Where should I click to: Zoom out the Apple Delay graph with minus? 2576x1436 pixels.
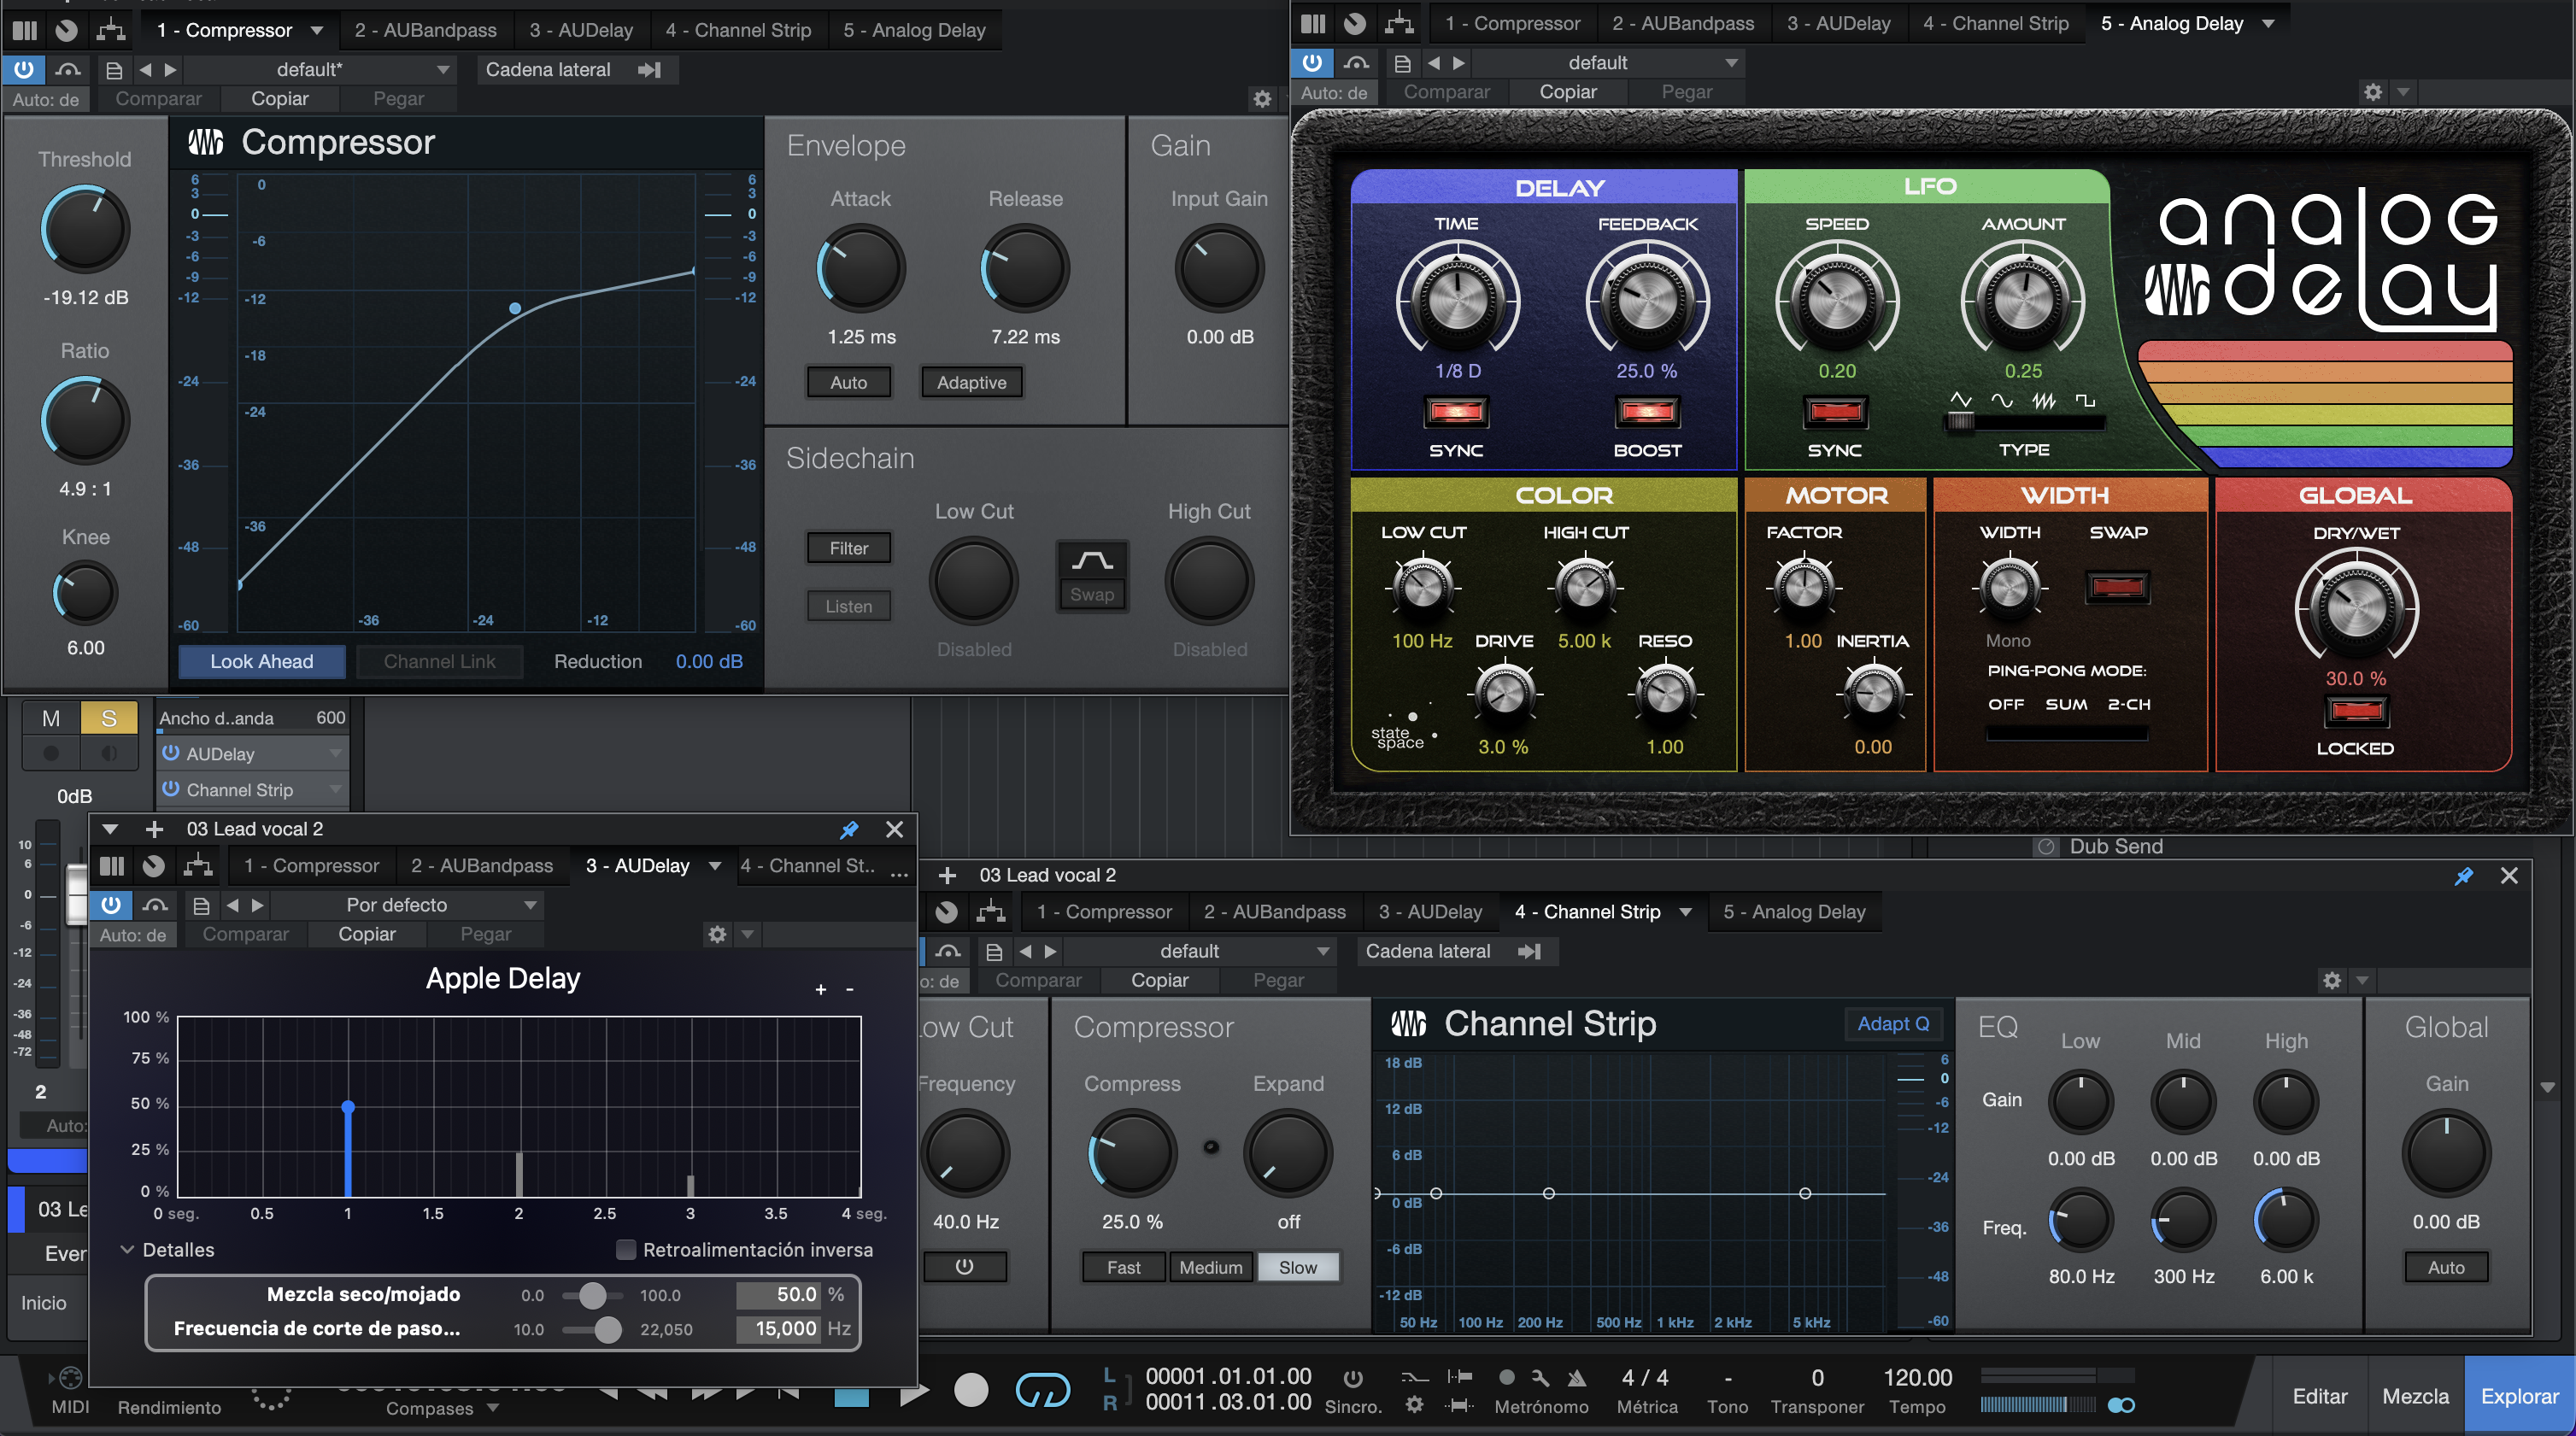[850, 989]
